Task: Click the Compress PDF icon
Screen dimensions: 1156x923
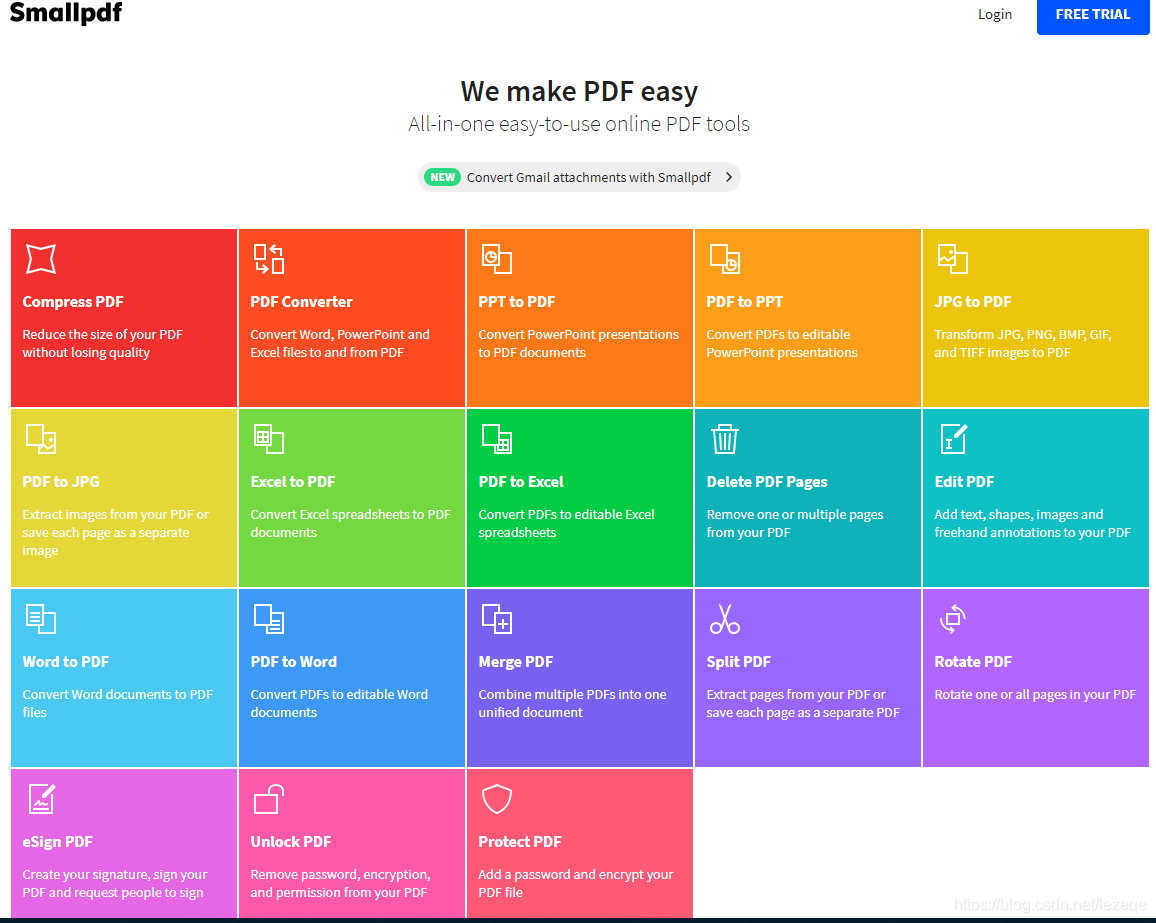Action: click(41, 259)
